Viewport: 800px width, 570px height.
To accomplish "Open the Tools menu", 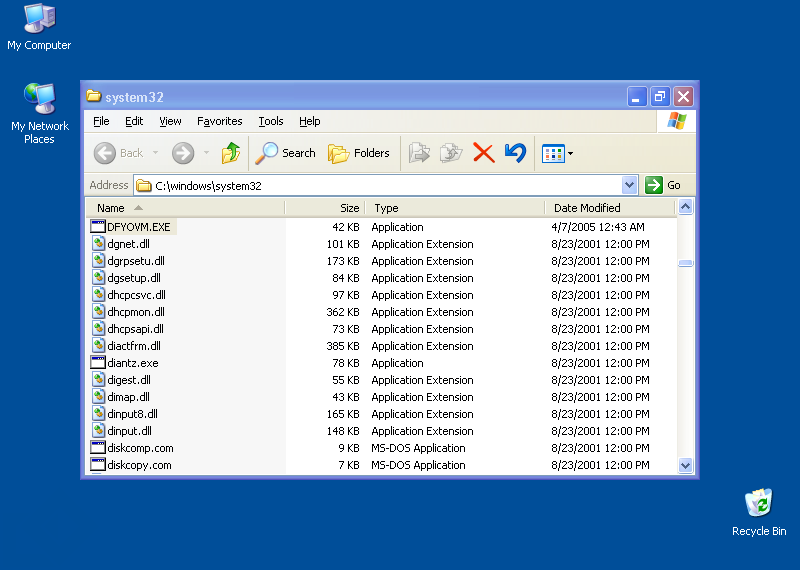I will (270, 121).
